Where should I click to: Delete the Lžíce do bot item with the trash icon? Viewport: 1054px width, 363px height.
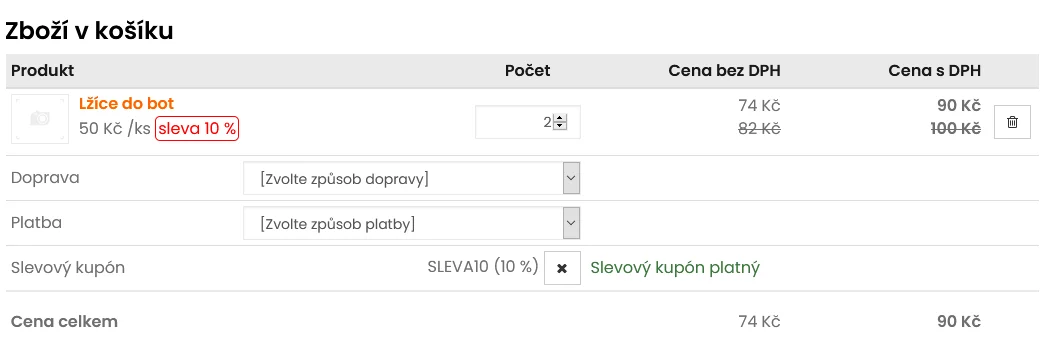pos(1012,122)
